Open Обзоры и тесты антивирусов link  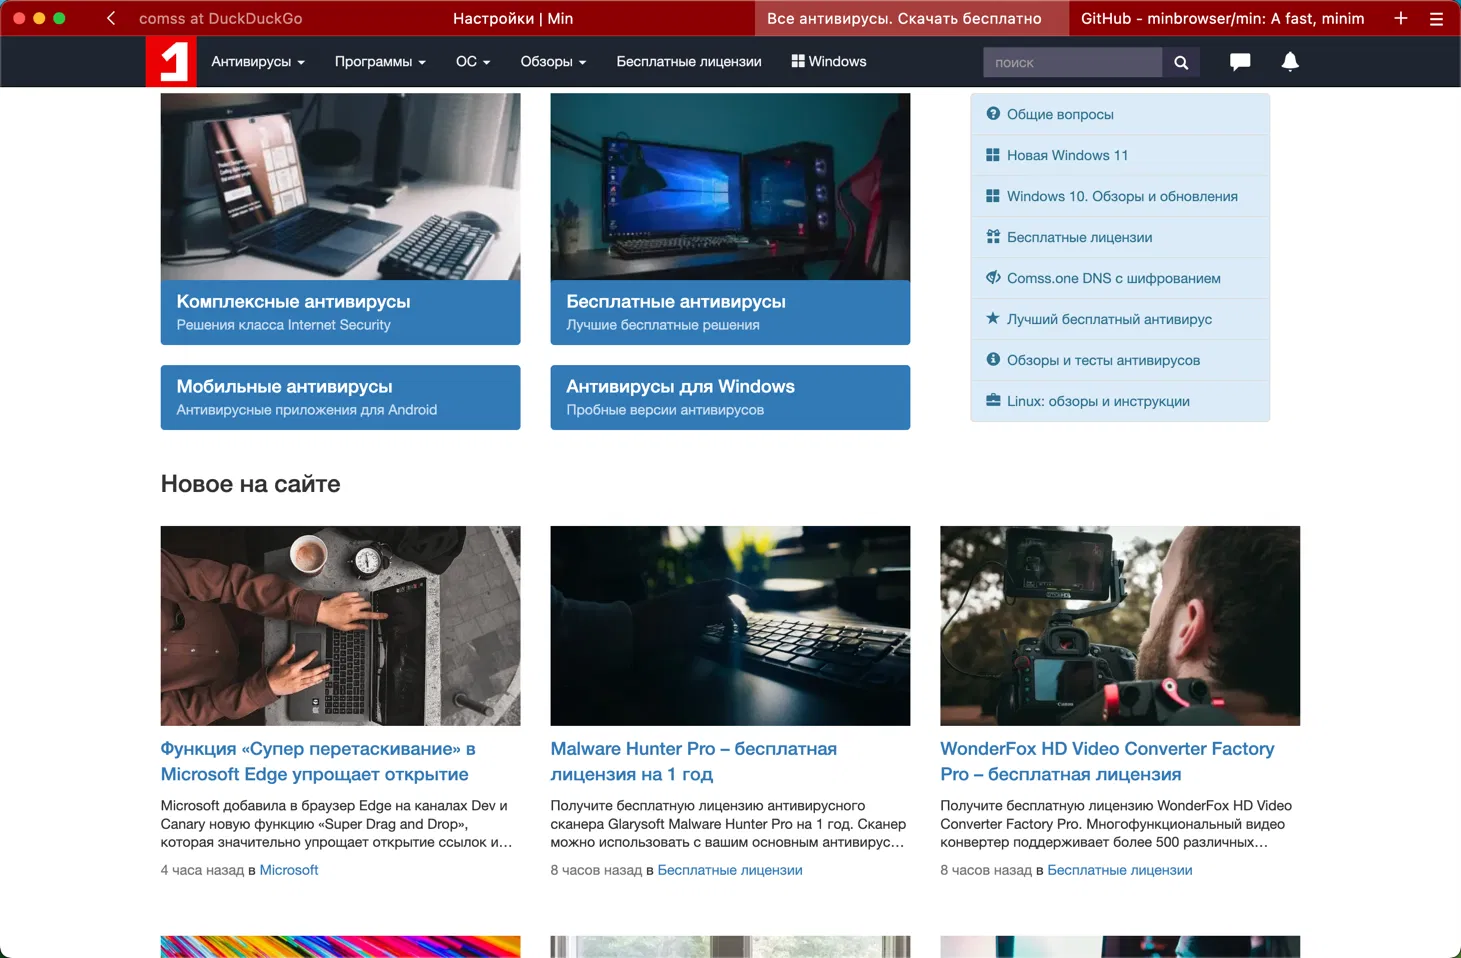(1103, 360)
